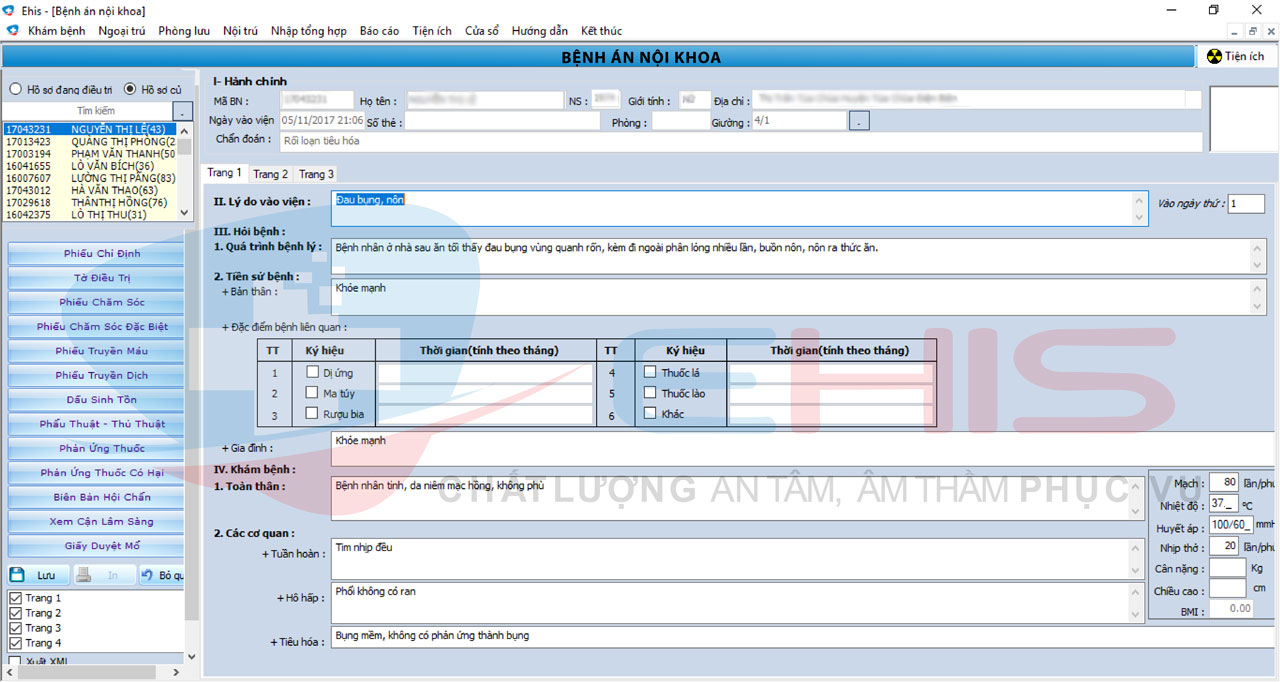Open the Nhập tổng hợp menu
The height and width of the screenshot is (682, 1280).
[309, 31]
